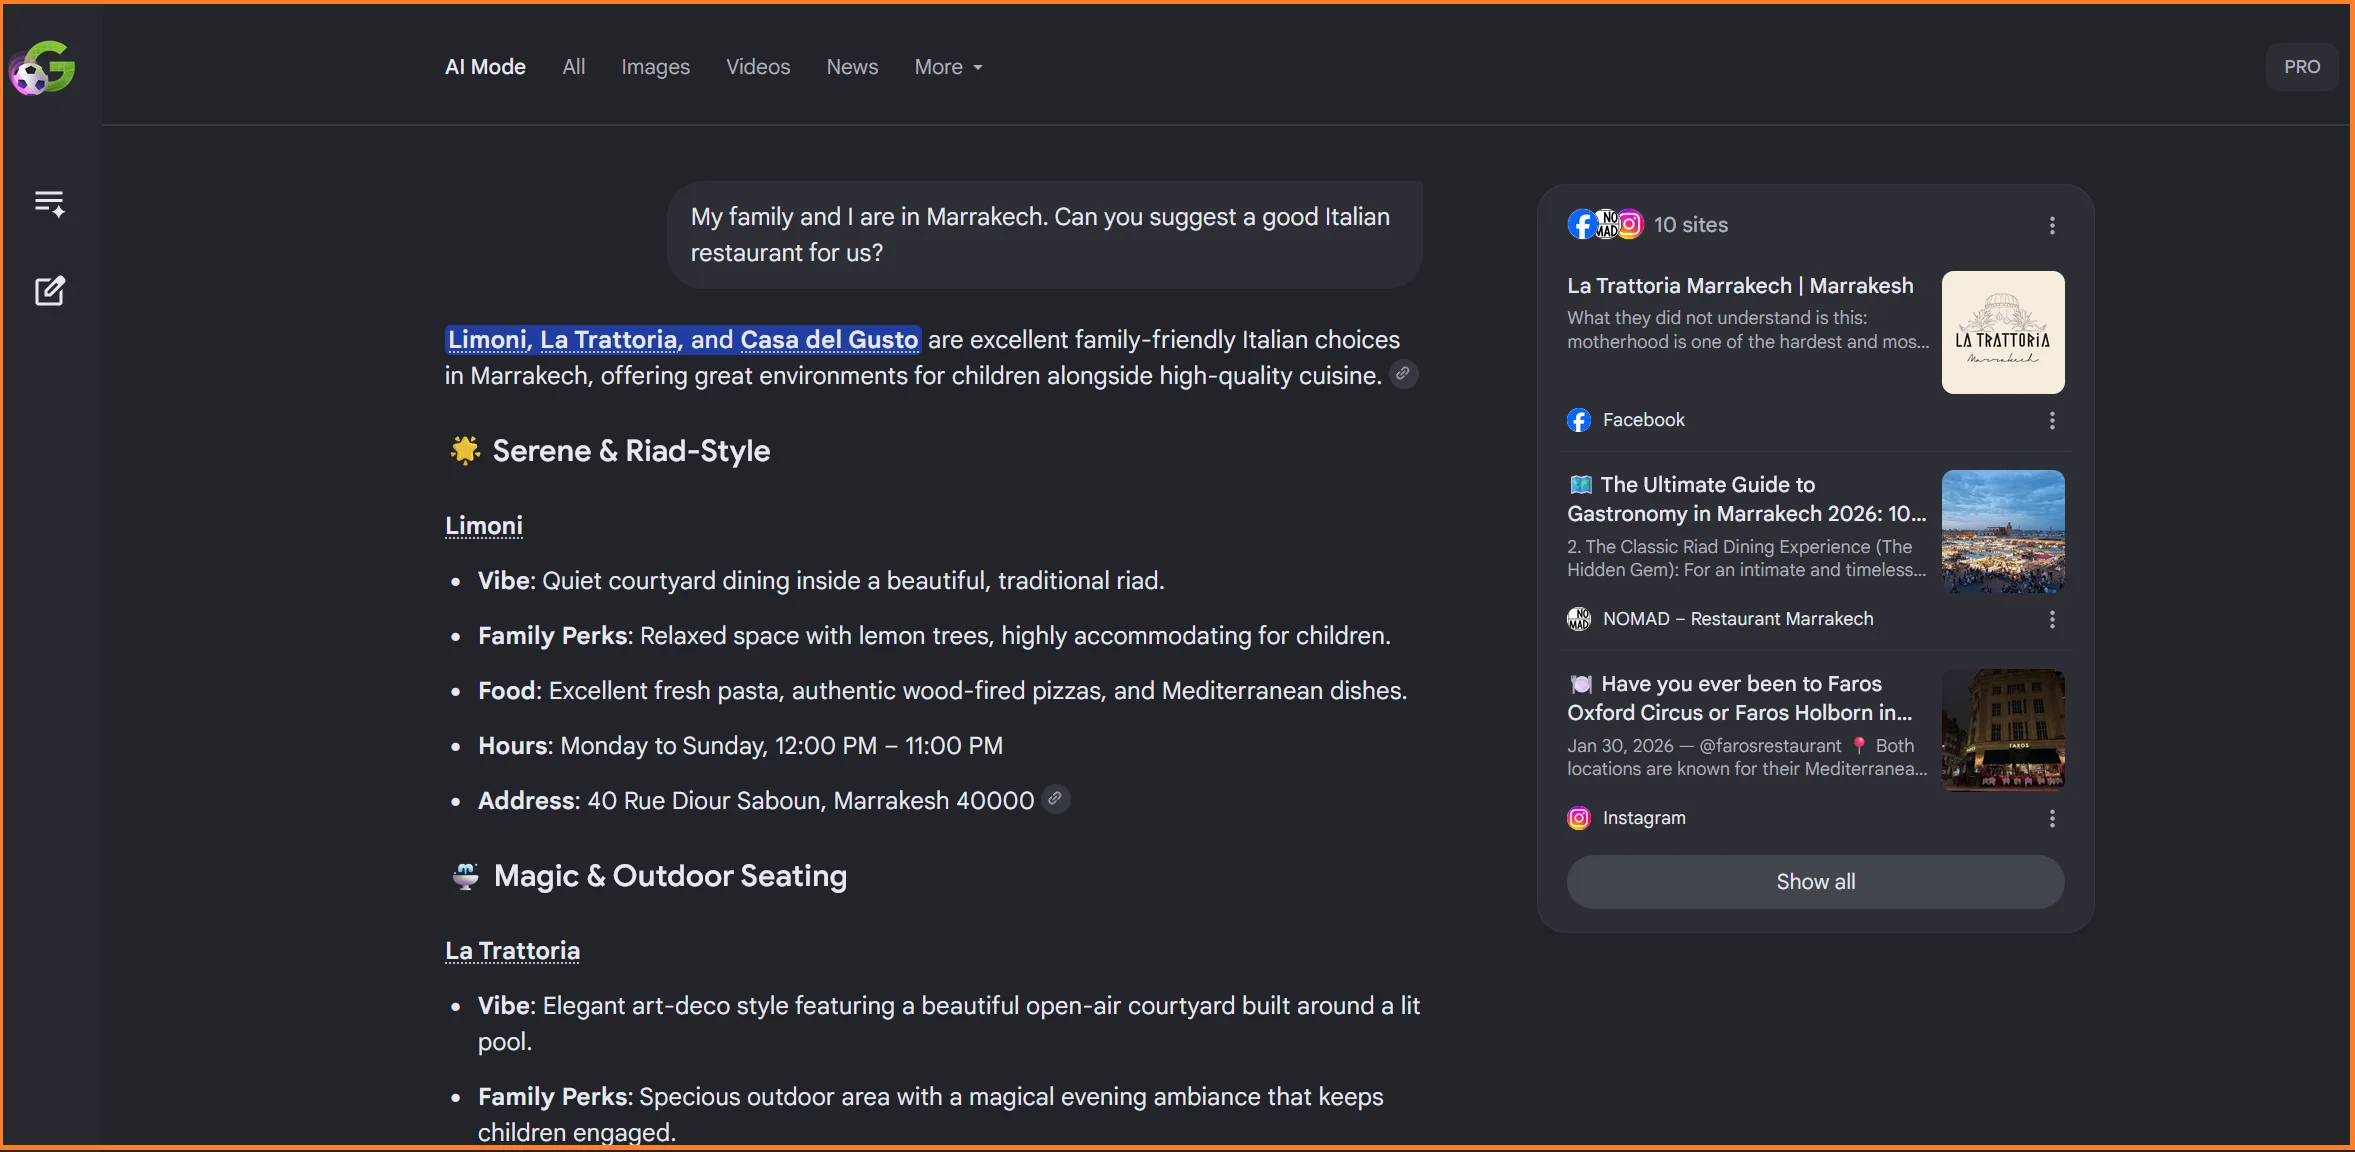This screenshot has width=2355, height=1152.
Task: Expand the More dropdown in the search tabs
Action: (948, 67)
